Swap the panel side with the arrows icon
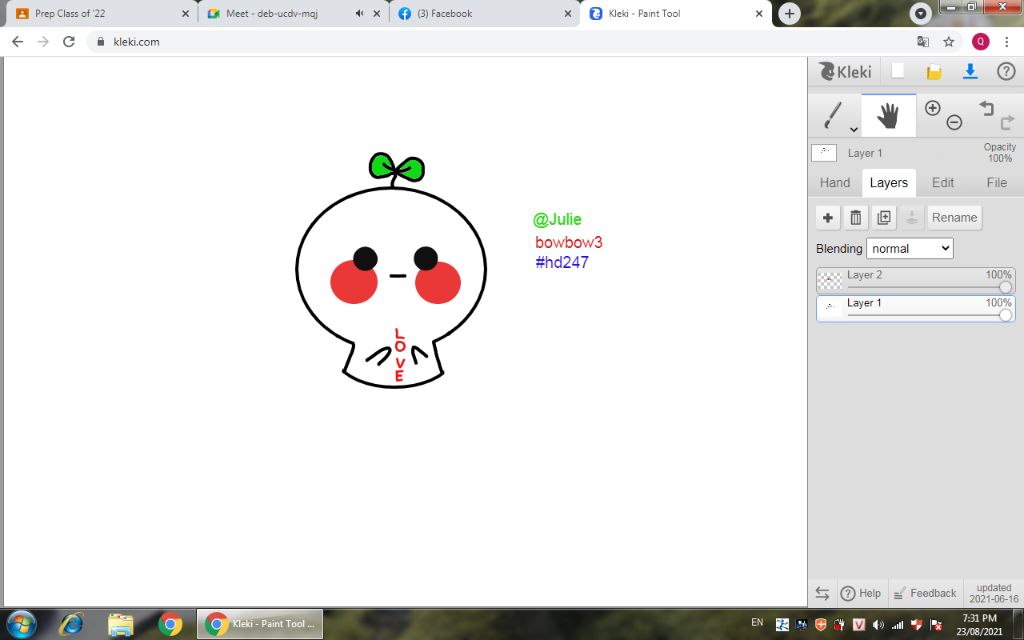 pyautogui.click(x=822, y=593)
